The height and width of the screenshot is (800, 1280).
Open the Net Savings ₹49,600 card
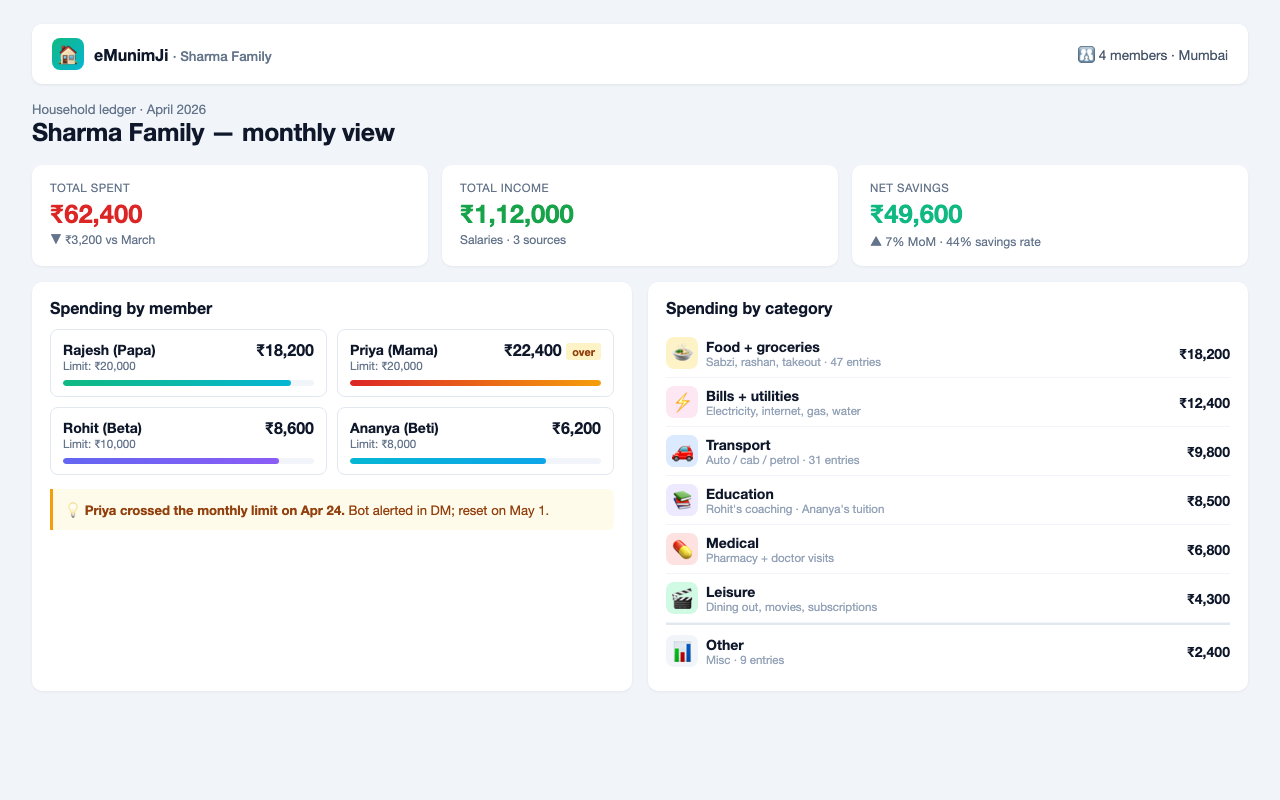coord(1050,215)
